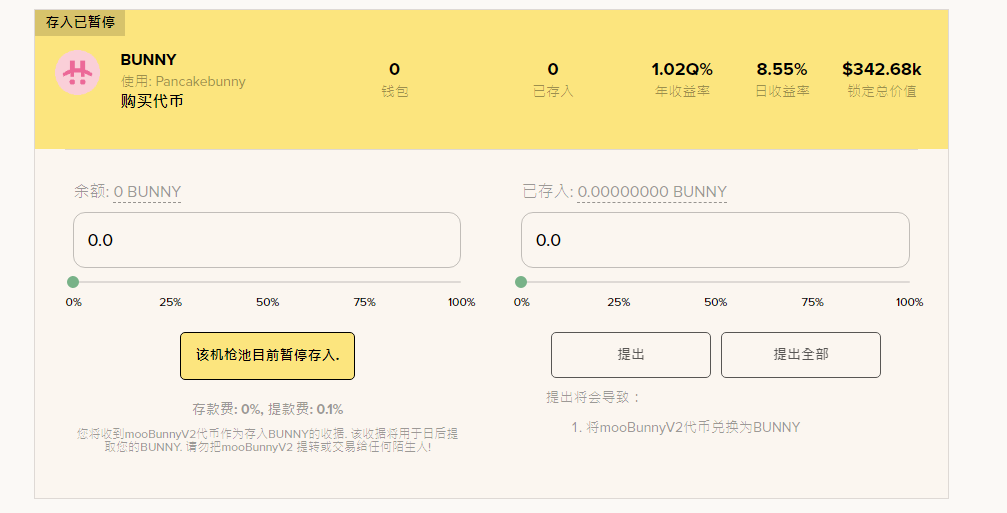
Task: Click the 提出将会导致 text
Action: (593, 397)
